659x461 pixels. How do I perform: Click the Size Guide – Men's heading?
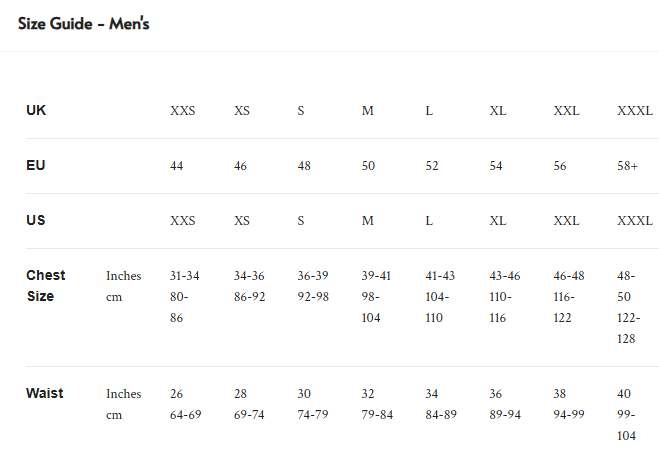tap(83, 24)
